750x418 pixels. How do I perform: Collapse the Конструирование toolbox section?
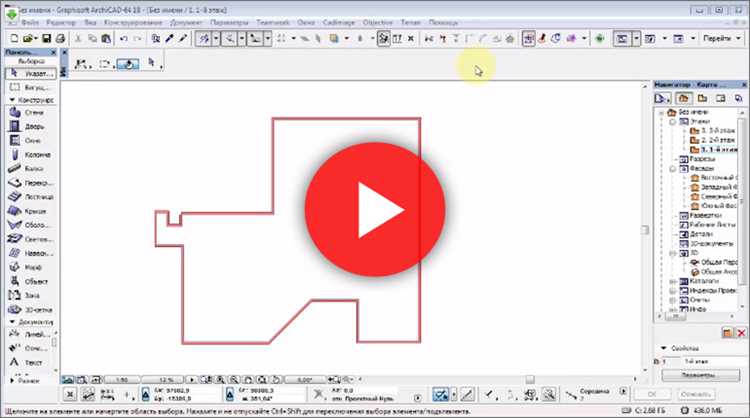[12, 100]
